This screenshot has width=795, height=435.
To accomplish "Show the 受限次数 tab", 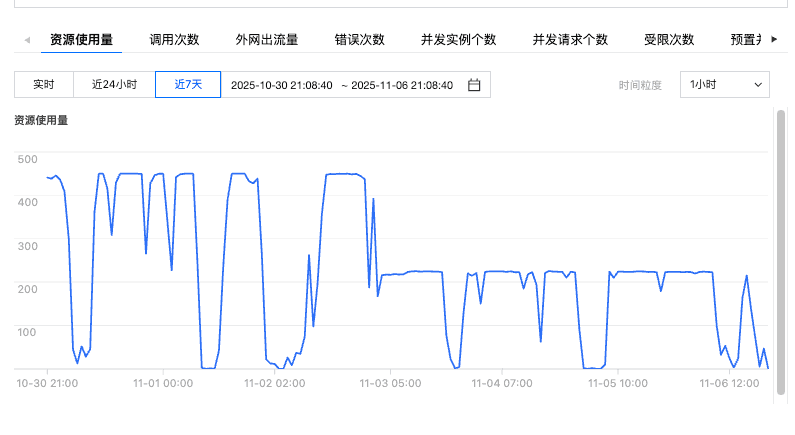I will 669,40.
